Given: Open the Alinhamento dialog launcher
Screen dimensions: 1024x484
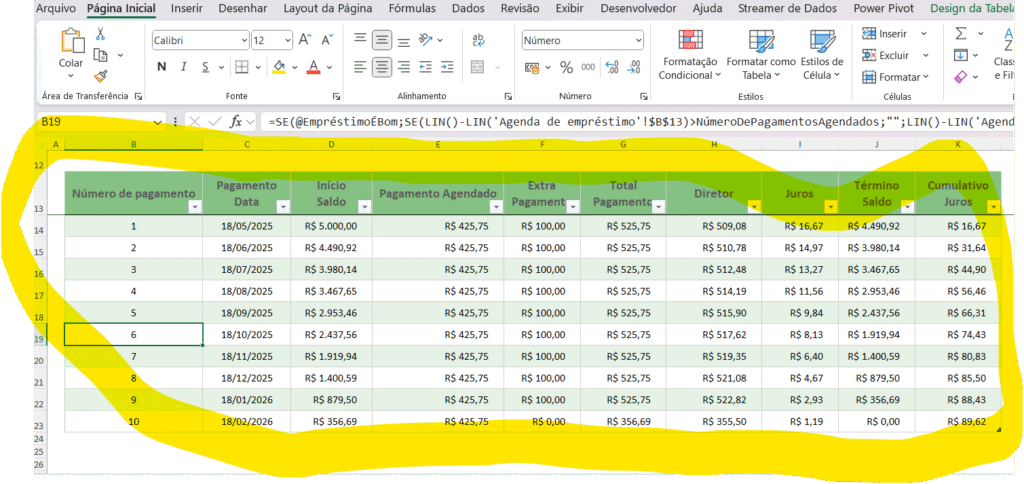Looking at the screenshot, I should (508, 97).
